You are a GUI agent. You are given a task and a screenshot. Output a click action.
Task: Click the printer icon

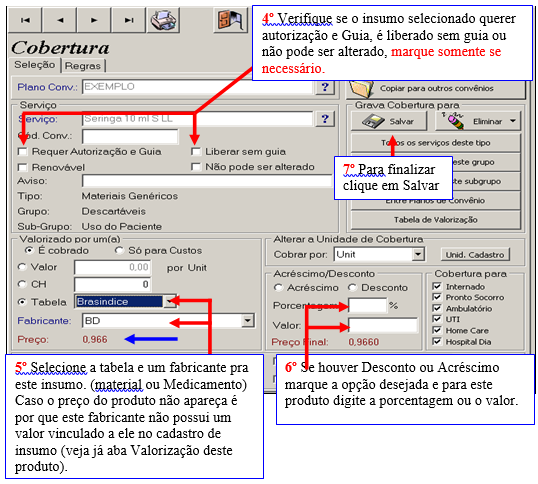coord(163,20)
